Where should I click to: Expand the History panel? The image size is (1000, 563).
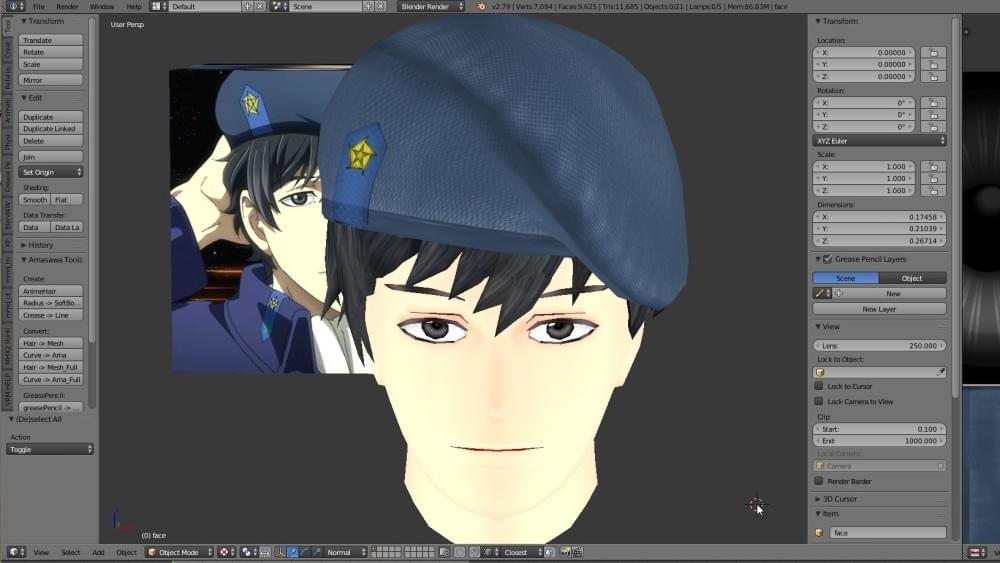click(38, 245)
